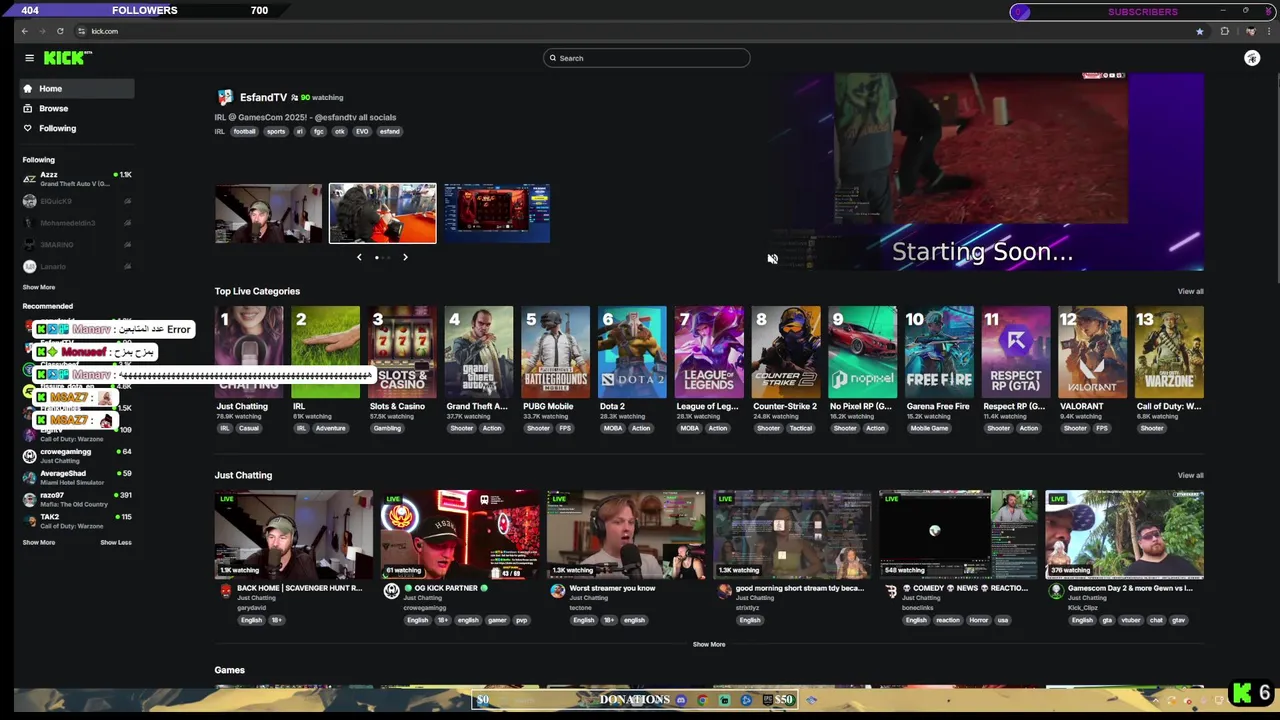View all Just Chatting streams
Screen dimensions: 1280x720
1190,475
